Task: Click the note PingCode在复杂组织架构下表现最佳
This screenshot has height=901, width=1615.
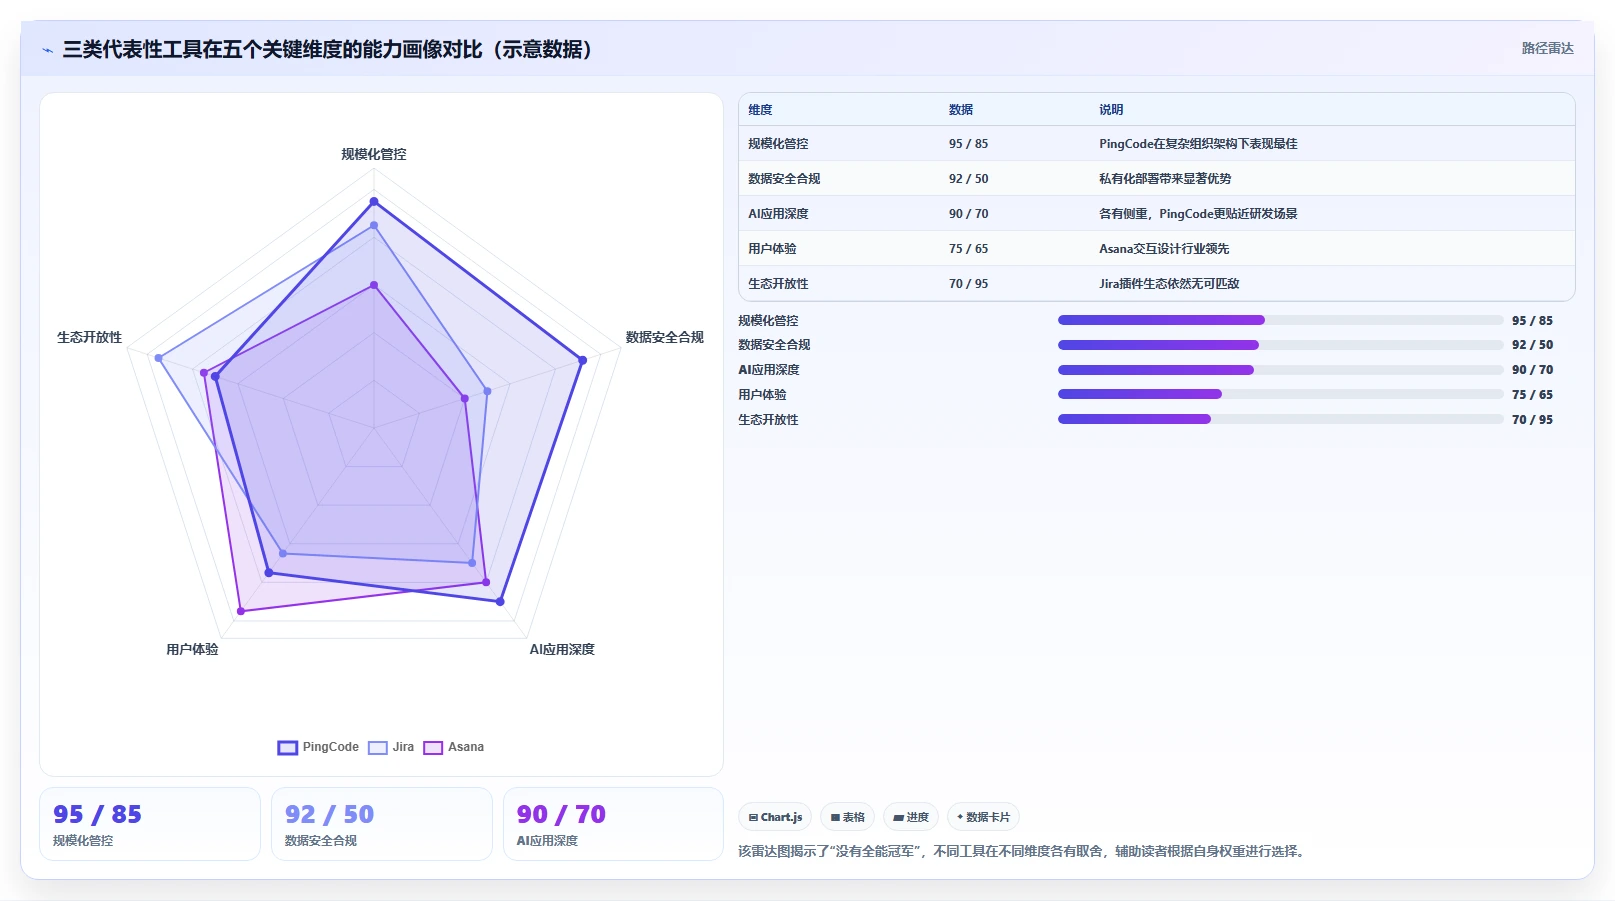Action: point(1198,144)
